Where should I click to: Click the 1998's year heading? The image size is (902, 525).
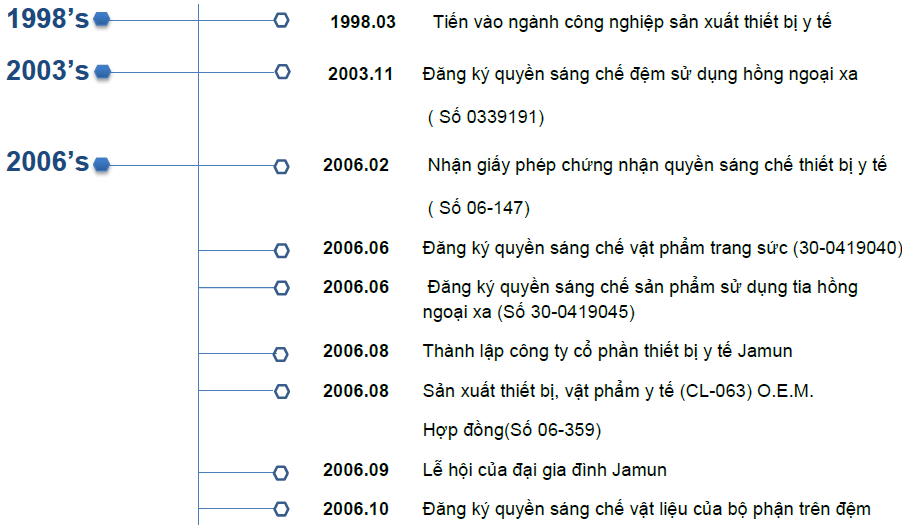[48, 18]
